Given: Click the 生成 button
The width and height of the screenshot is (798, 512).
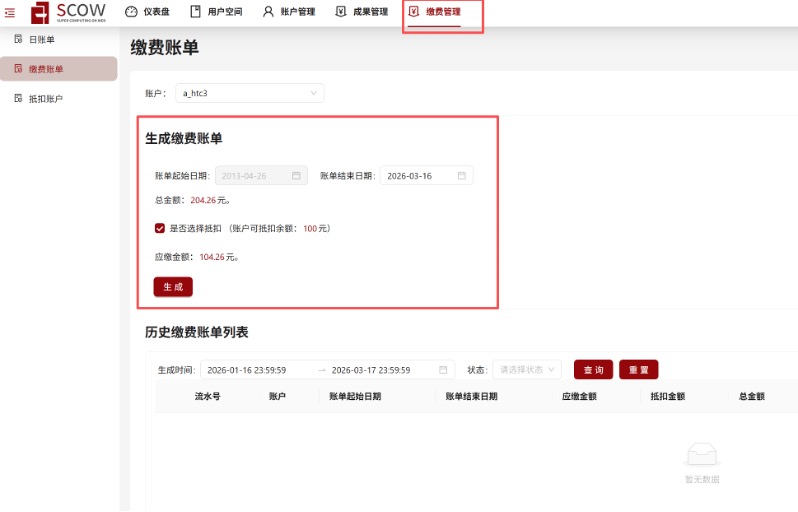Looking at the screenshot, I should coord(173,287).
